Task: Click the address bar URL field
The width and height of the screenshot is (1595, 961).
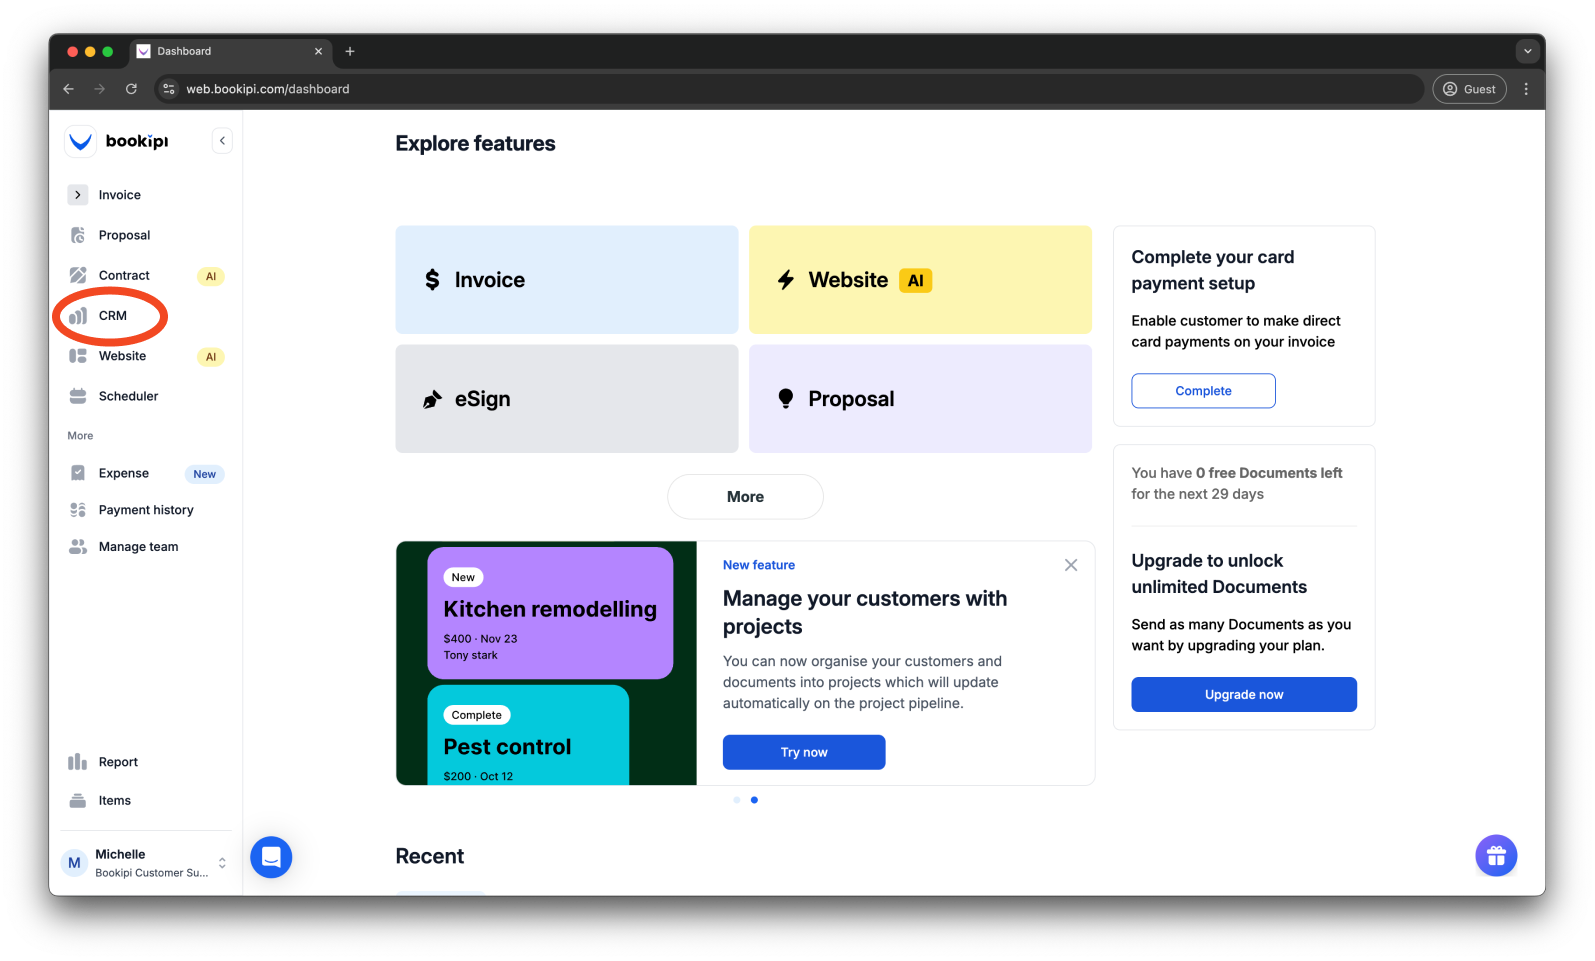Action: (x=789, y=89)
